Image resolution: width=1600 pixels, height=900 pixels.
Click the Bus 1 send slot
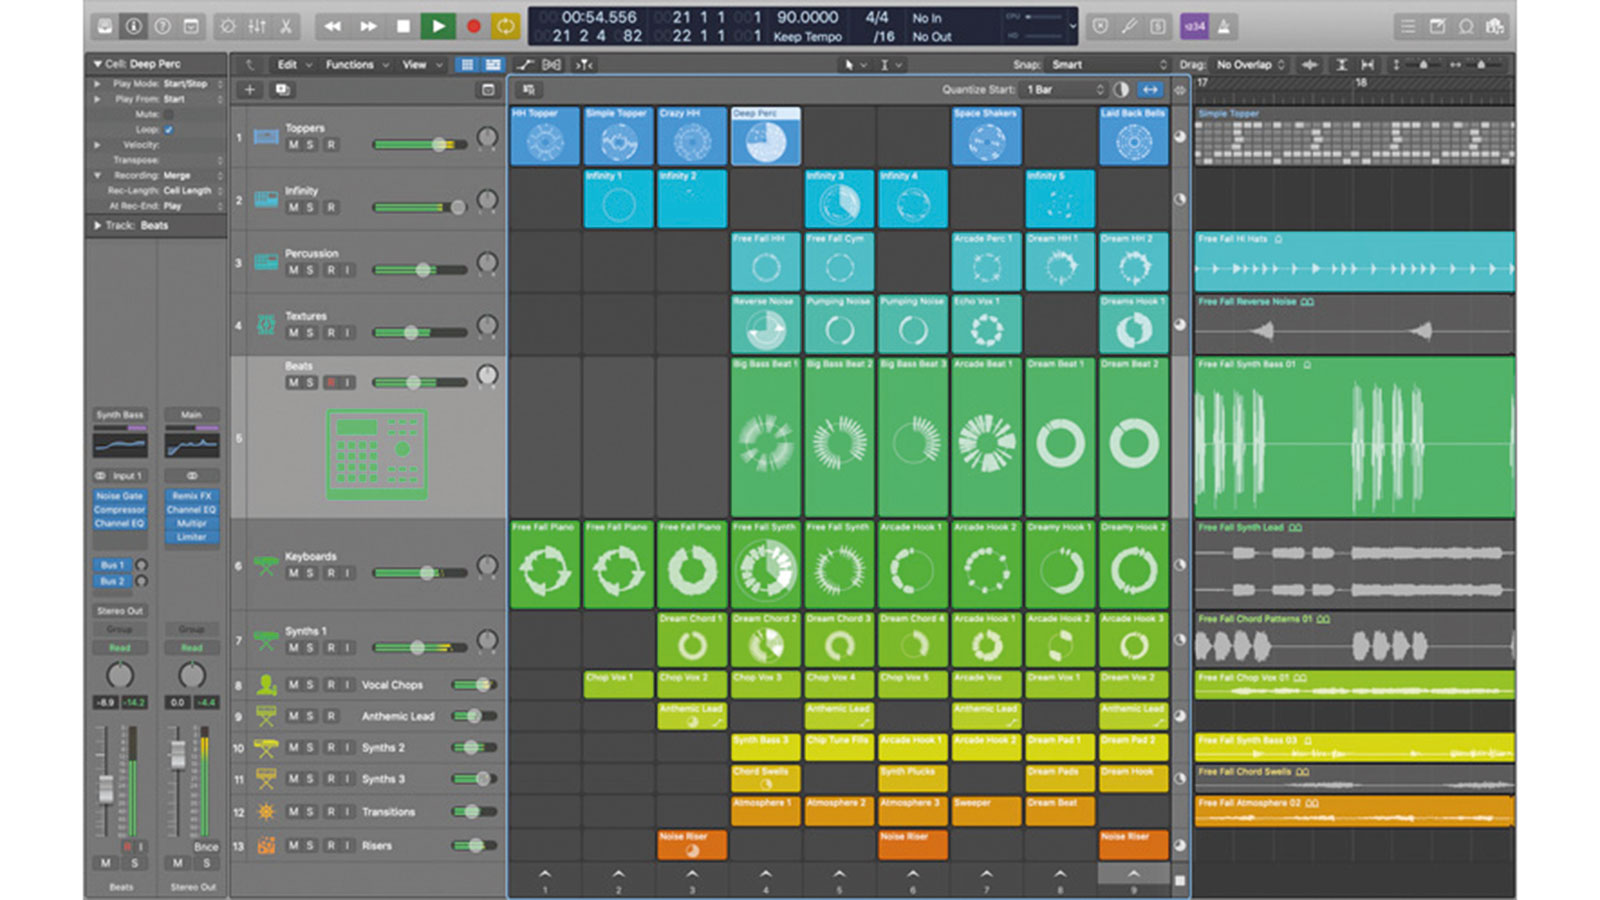coord(112,566)
